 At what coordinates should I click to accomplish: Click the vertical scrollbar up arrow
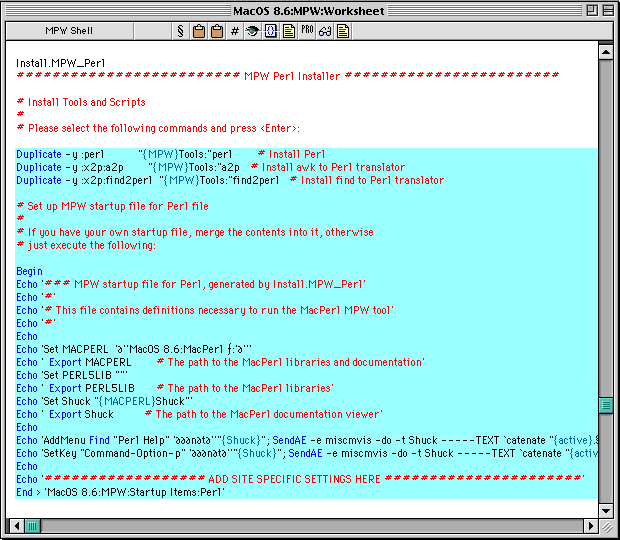click(x=606, y=52)
